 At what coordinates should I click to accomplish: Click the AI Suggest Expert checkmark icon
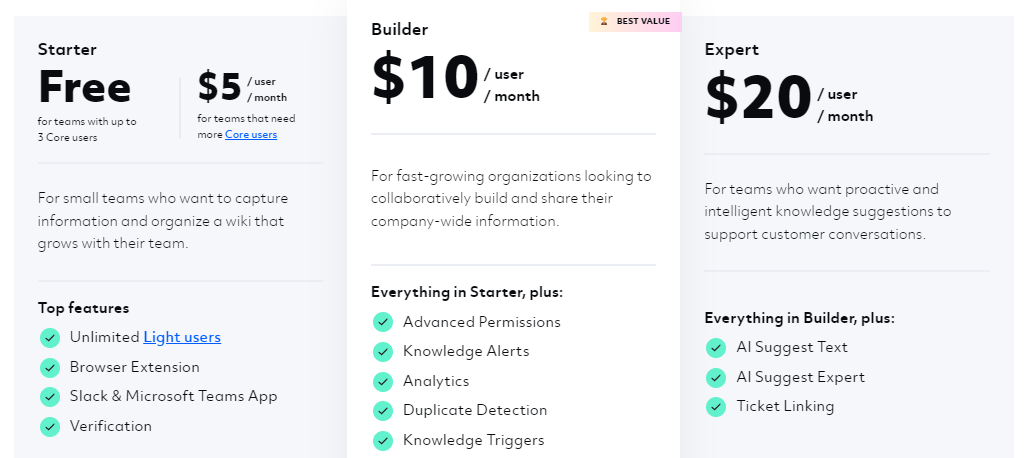tap(716, 377)
